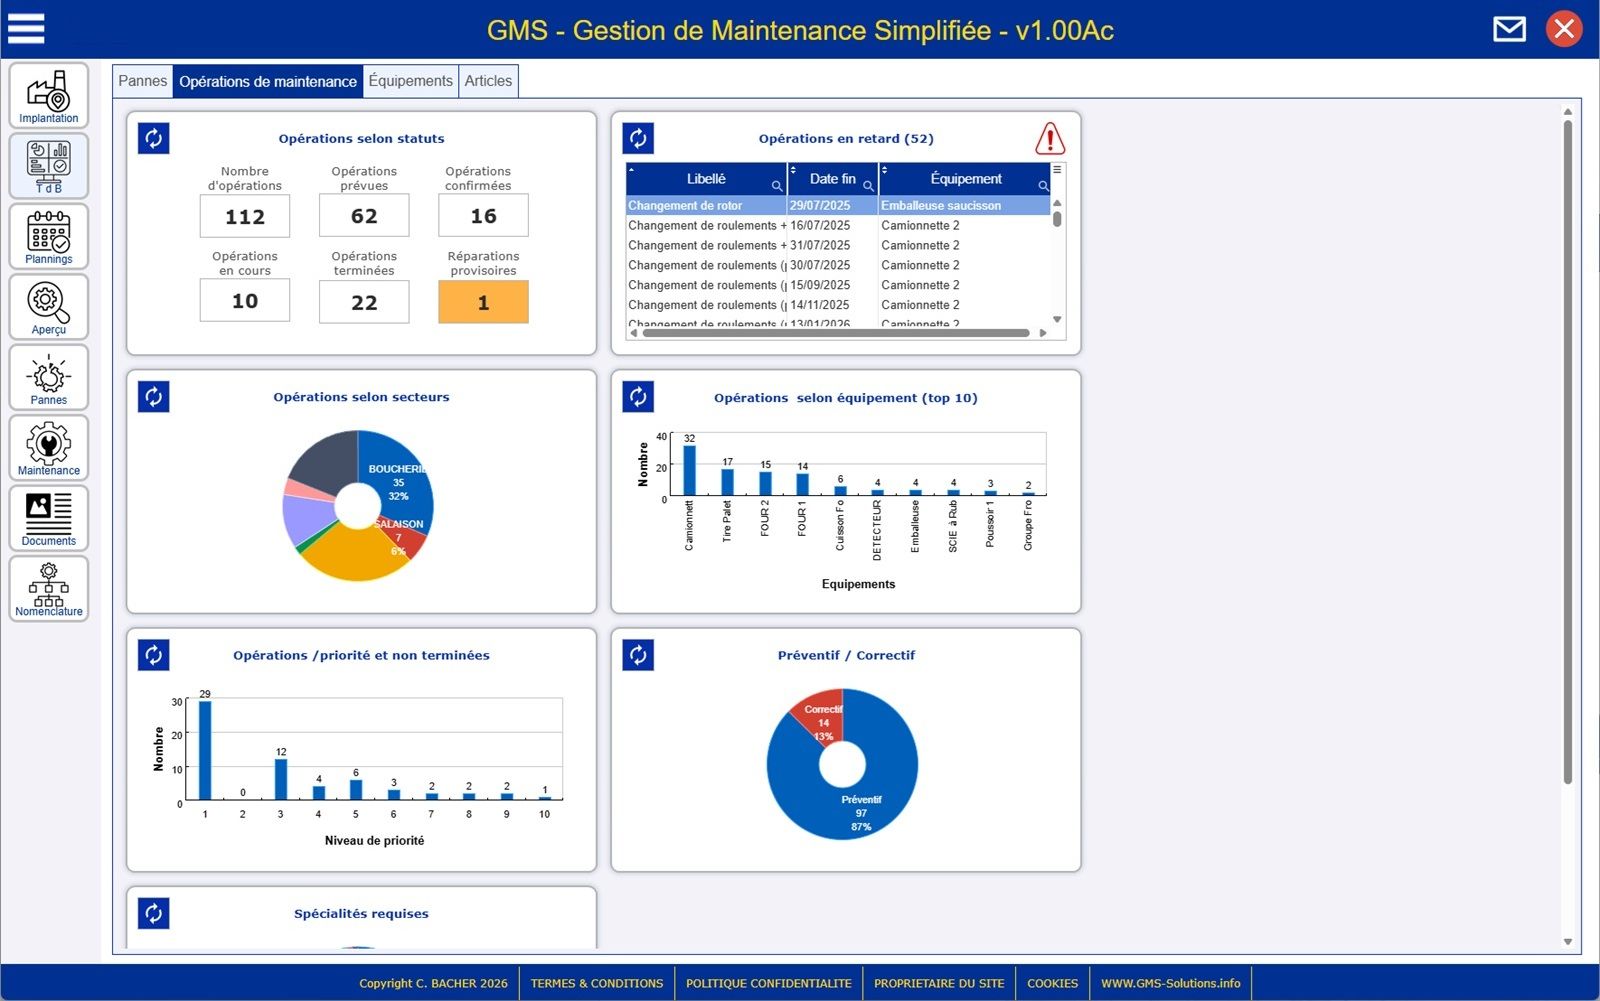Image resolution: width=1600 pixels, height=1001 pixels.
Task: Open the Plannings calendar icon
Action: 48,237
